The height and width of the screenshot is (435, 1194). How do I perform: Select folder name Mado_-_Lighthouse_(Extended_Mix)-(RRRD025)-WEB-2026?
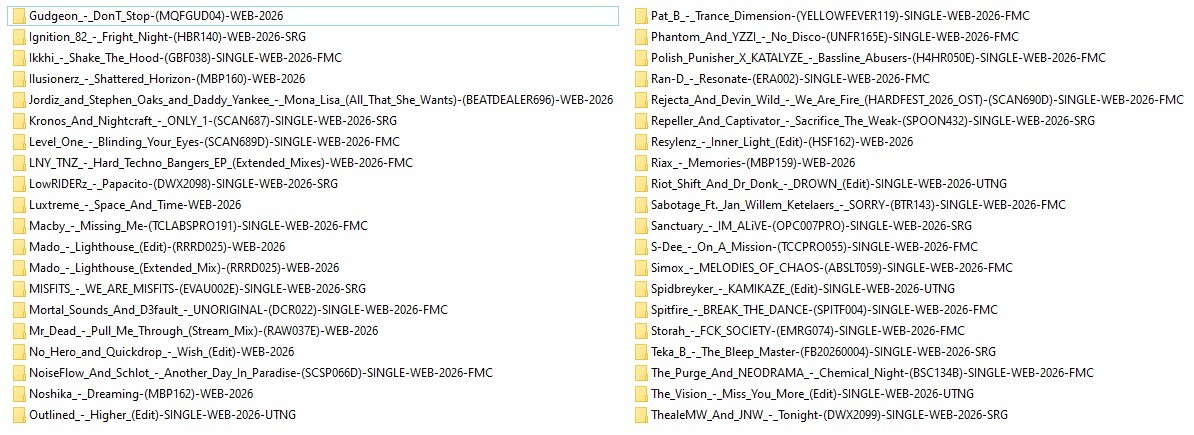click(184, 268)
